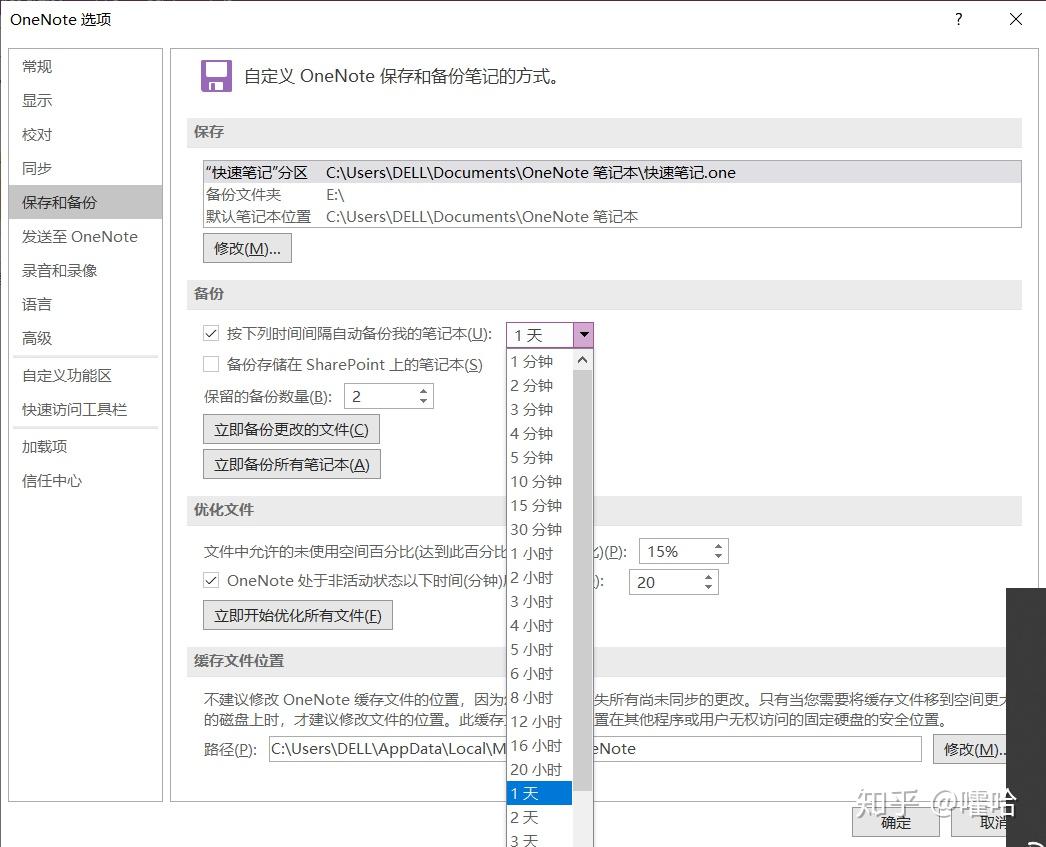
Task: Choose 5 小时 from the list
Action: (540, 650)
